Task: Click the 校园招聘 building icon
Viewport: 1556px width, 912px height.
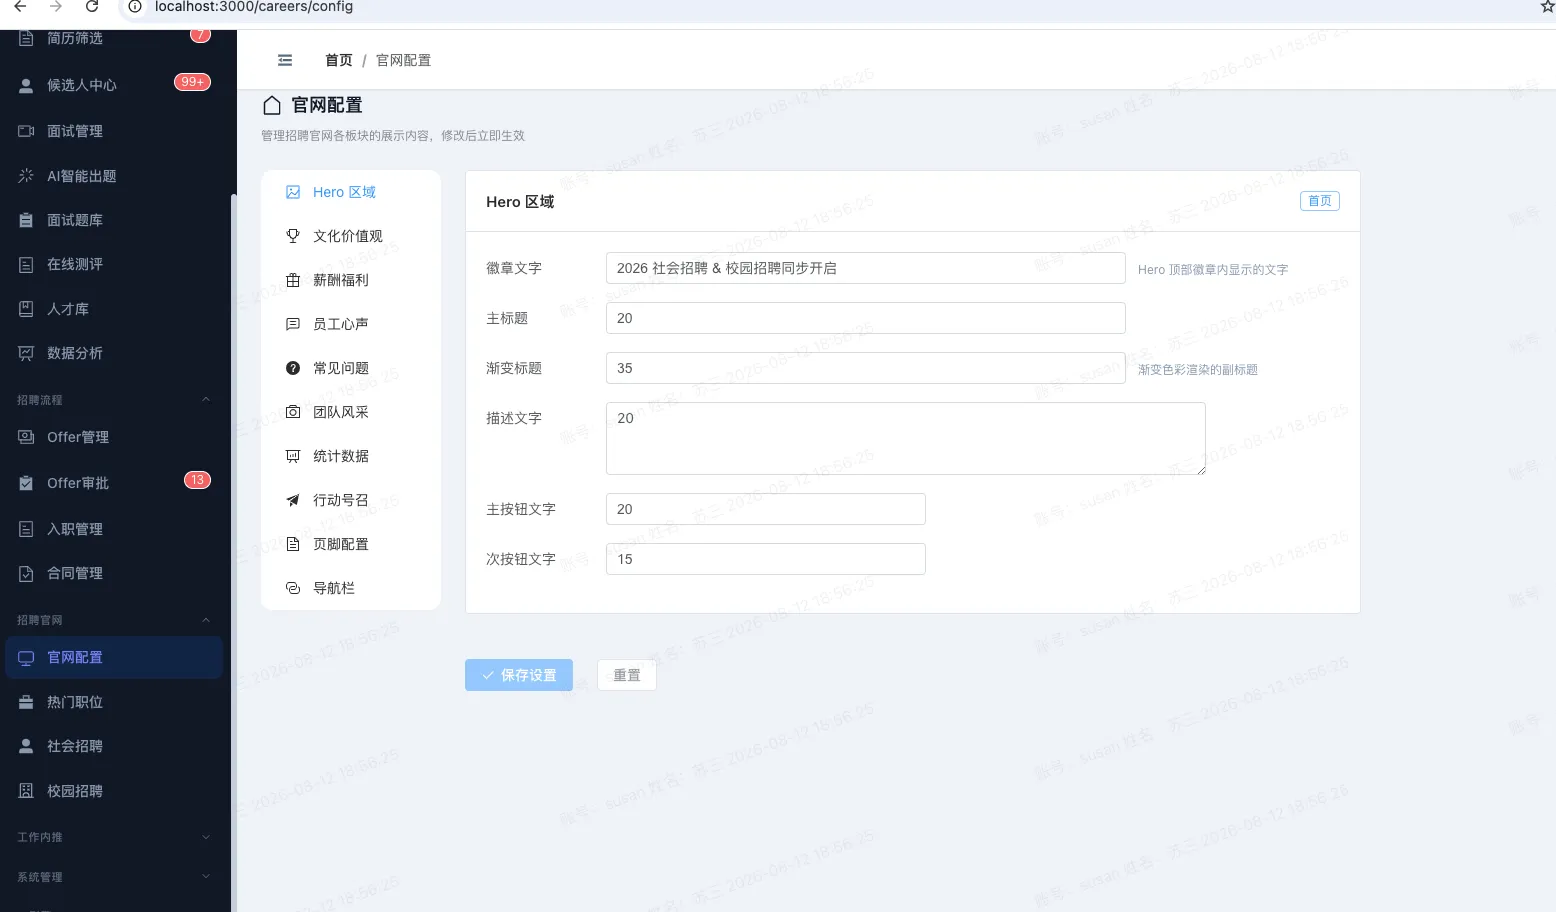Action: click(x=26, y=791)
